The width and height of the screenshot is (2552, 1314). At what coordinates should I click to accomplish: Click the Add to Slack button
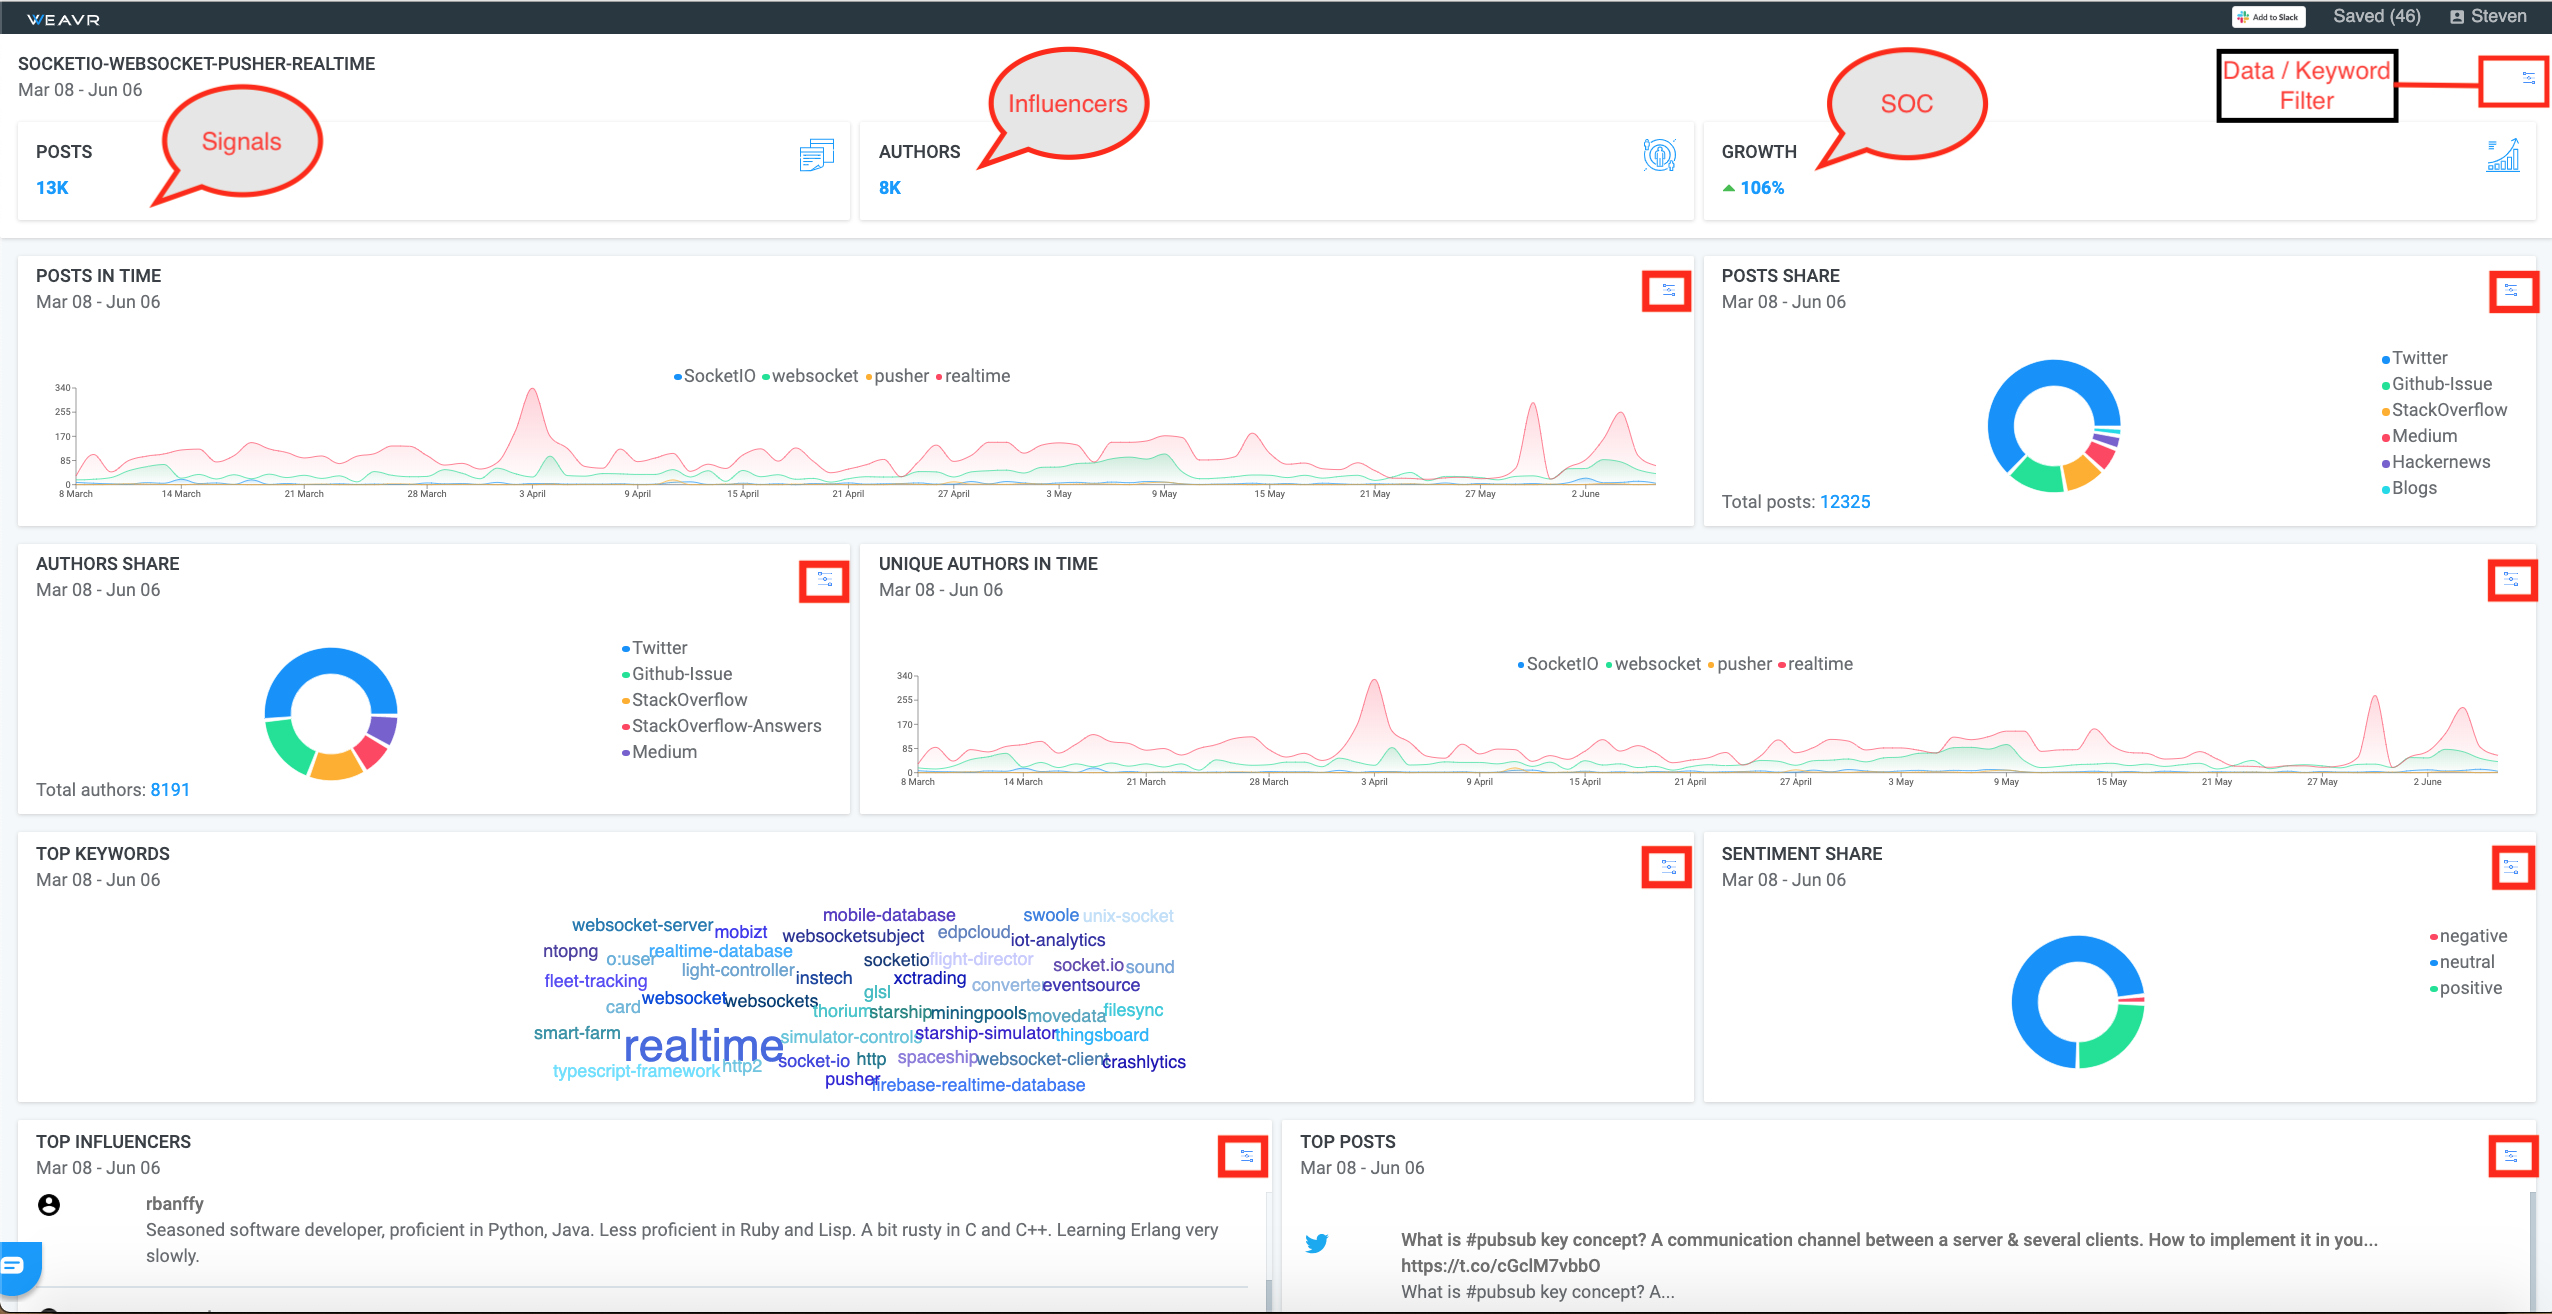coord(2268,17)
